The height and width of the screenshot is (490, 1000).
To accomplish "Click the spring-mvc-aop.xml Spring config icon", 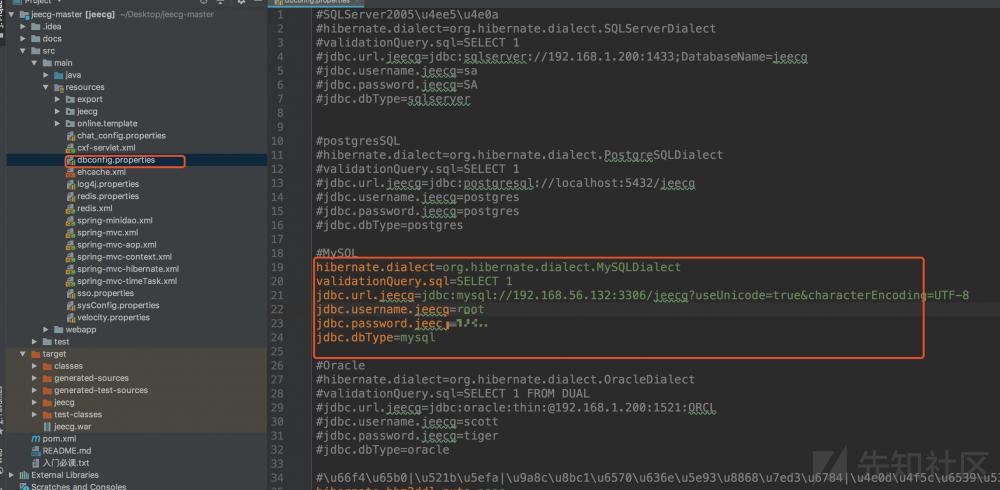I will coord(70,244).
